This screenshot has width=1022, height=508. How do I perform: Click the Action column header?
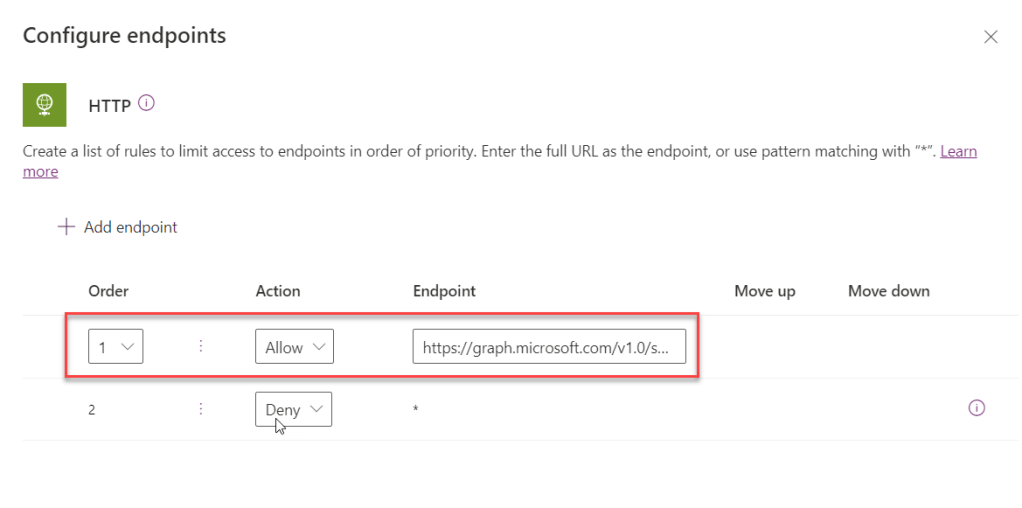point(278,291)
